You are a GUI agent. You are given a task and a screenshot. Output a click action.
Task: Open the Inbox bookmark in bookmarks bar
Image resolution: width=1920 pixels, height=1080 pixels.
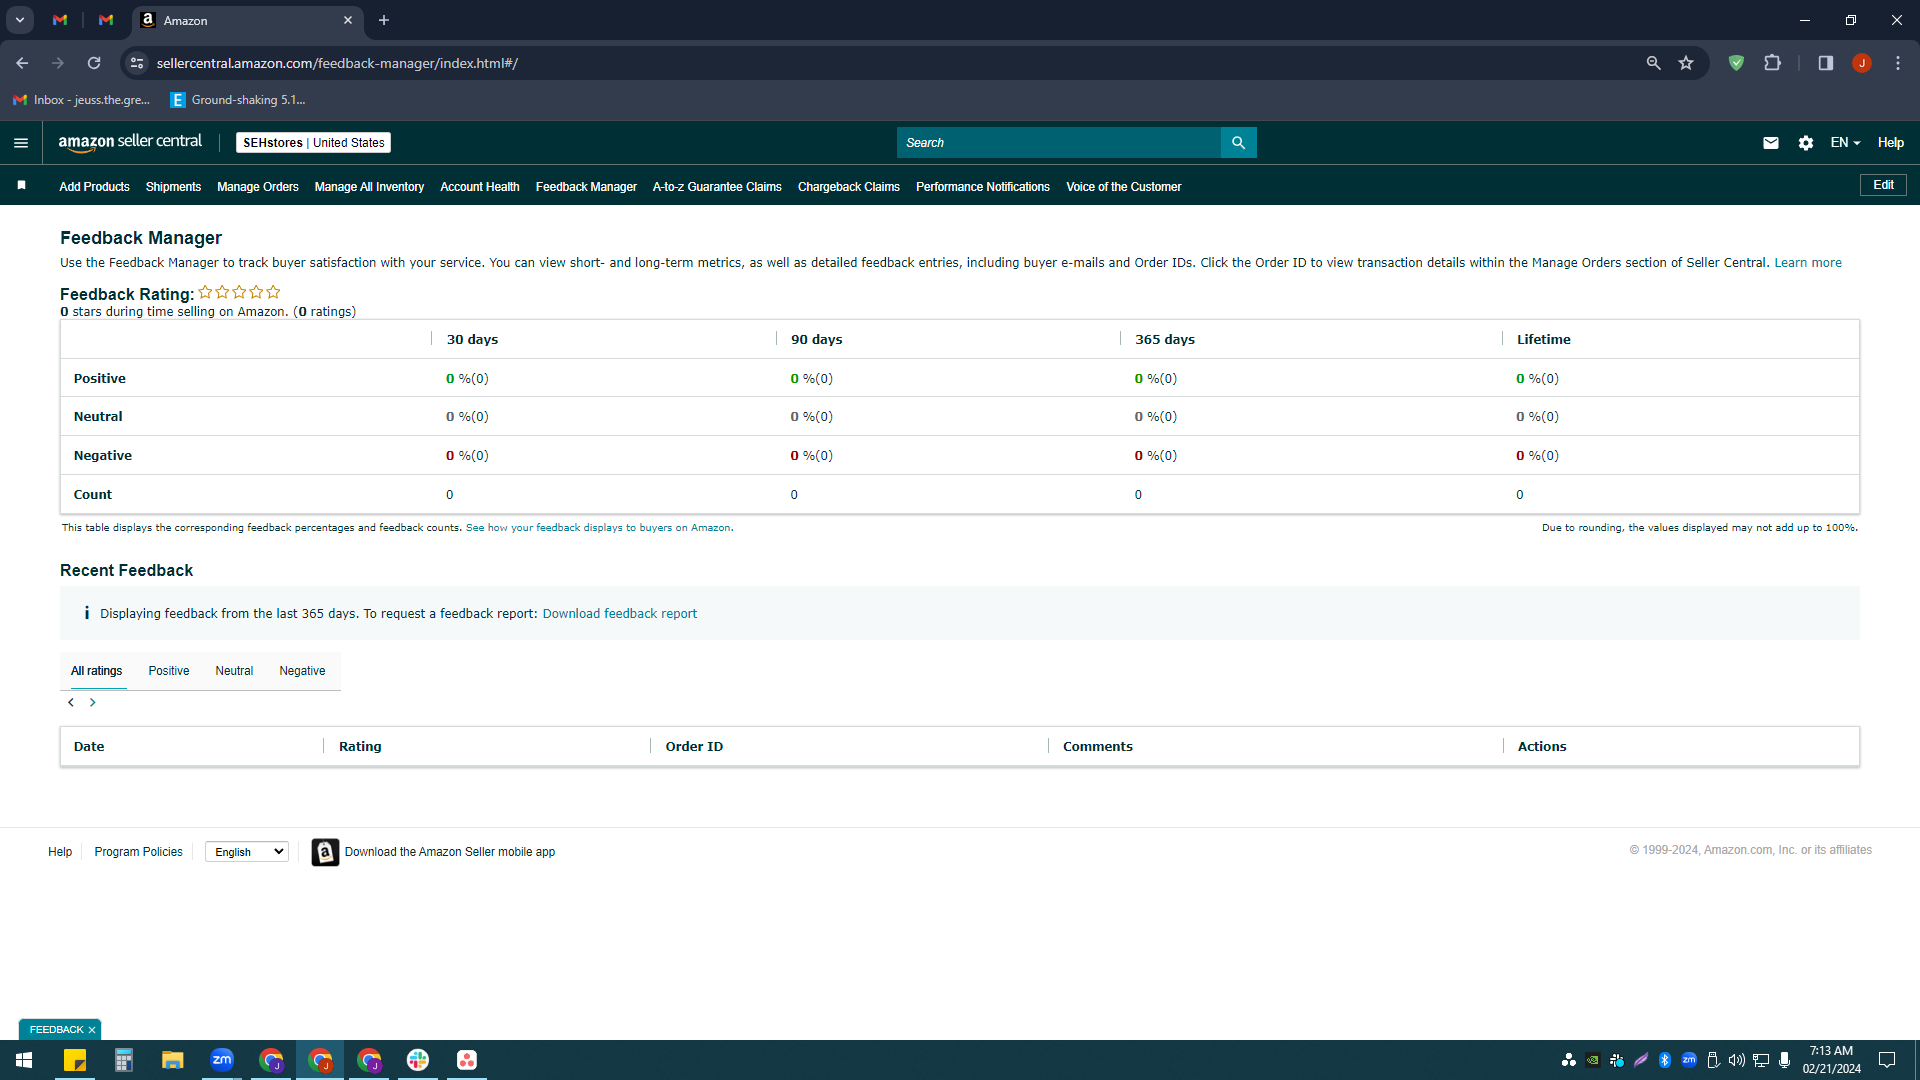point(82,100)
